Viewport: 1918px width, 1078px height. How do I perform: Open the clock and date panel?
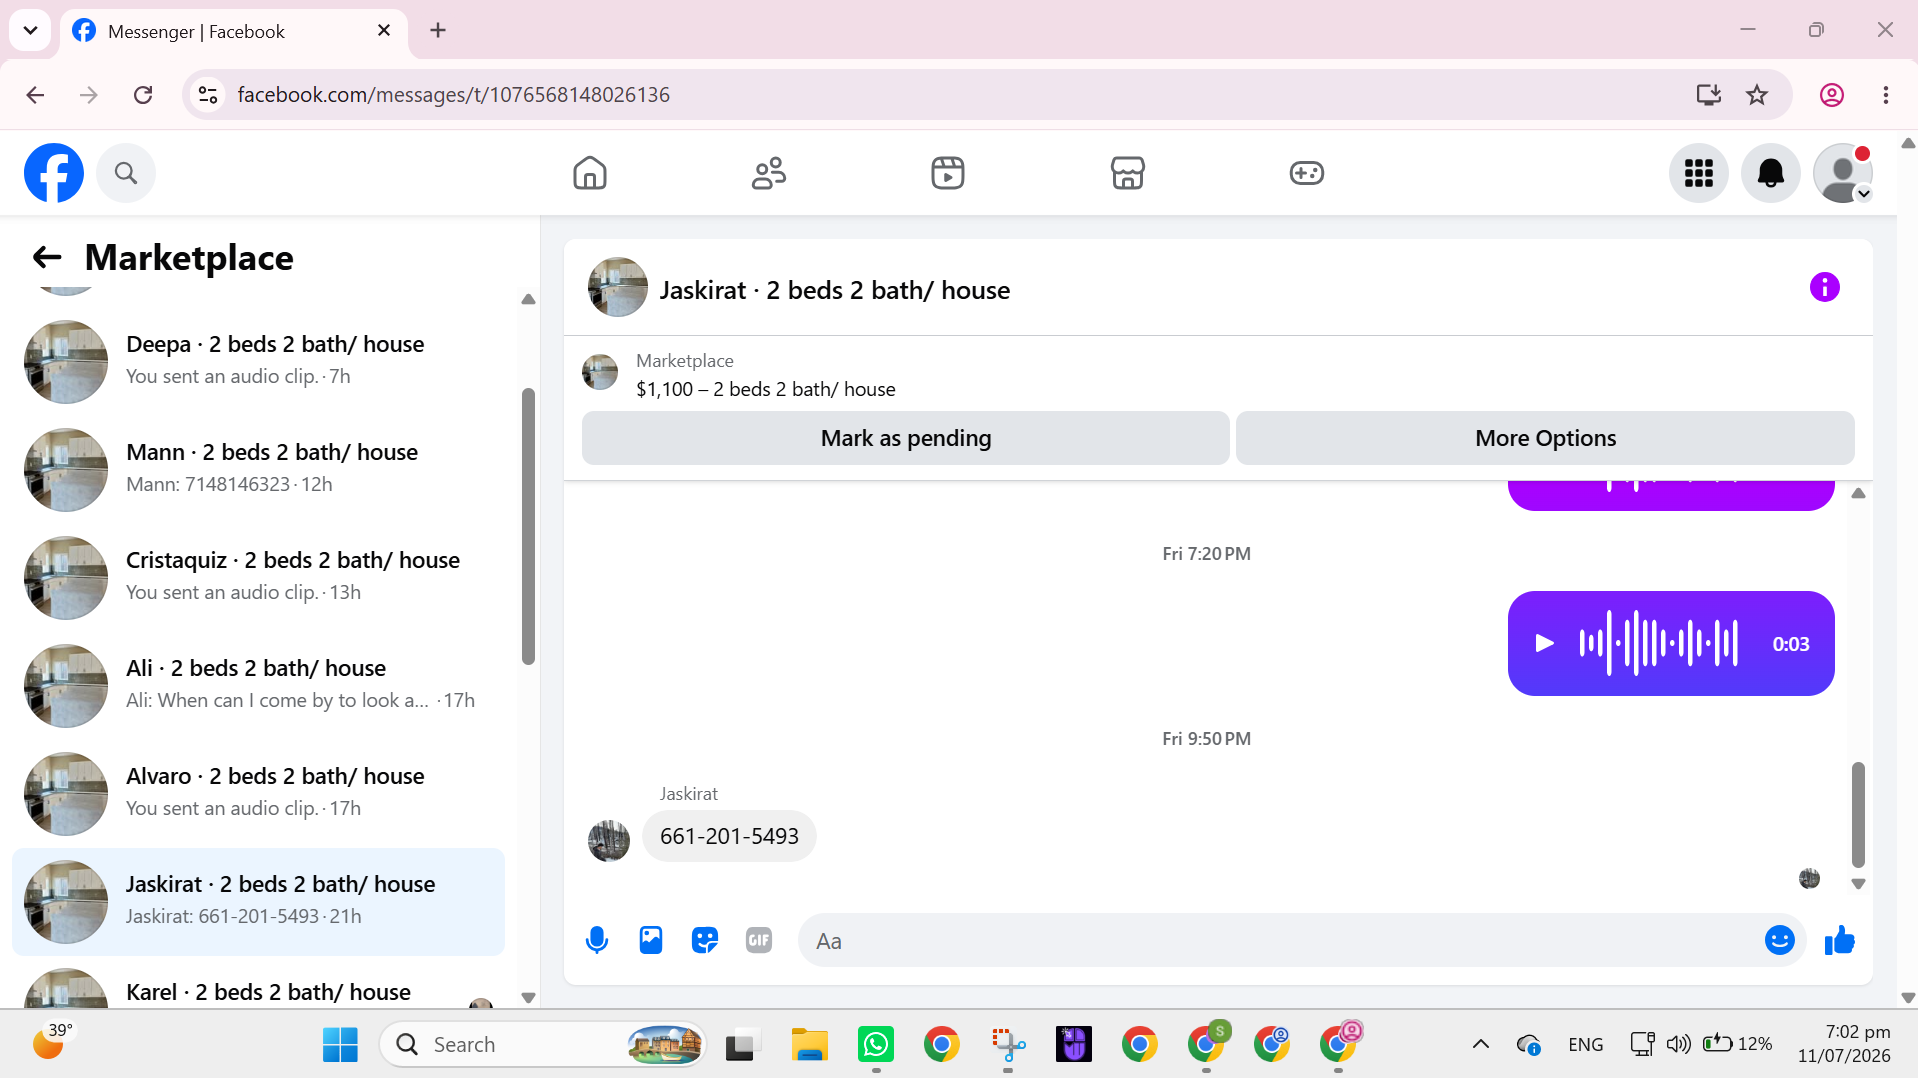click(x=1844, y=1044)
